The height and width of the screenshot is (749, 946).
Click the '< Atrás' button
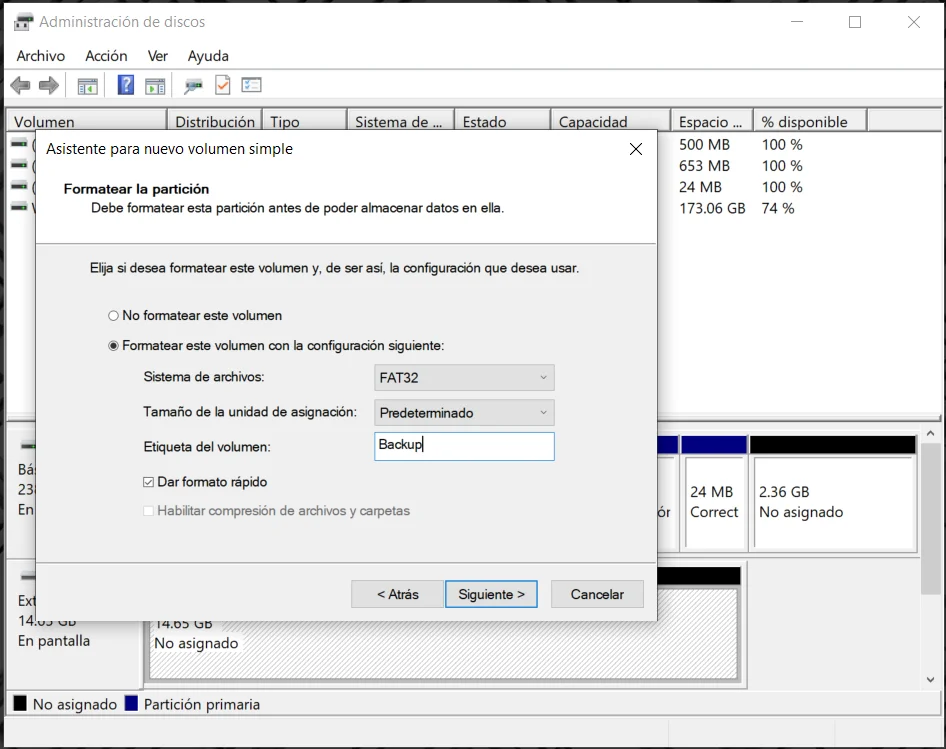(x=397, y=594)
